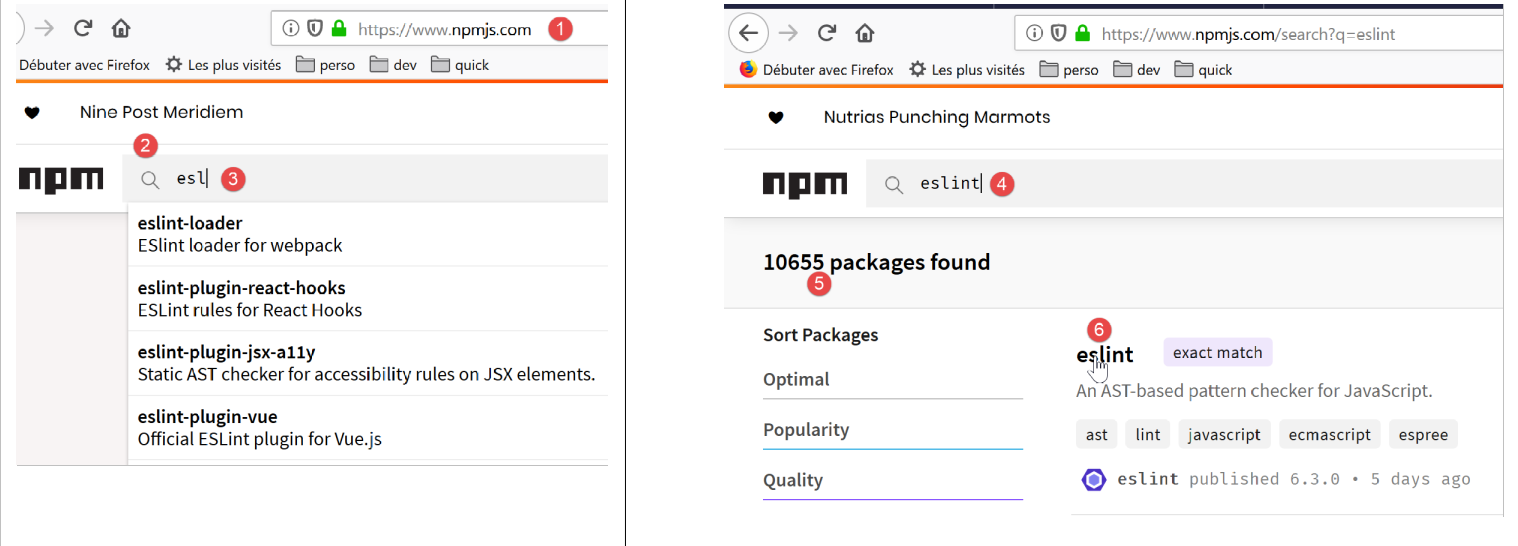The height and width of the screenshot is (546, 1518).
Task: Click the eslint publisher hexagon avatar
Action: tap(1094, 480)
